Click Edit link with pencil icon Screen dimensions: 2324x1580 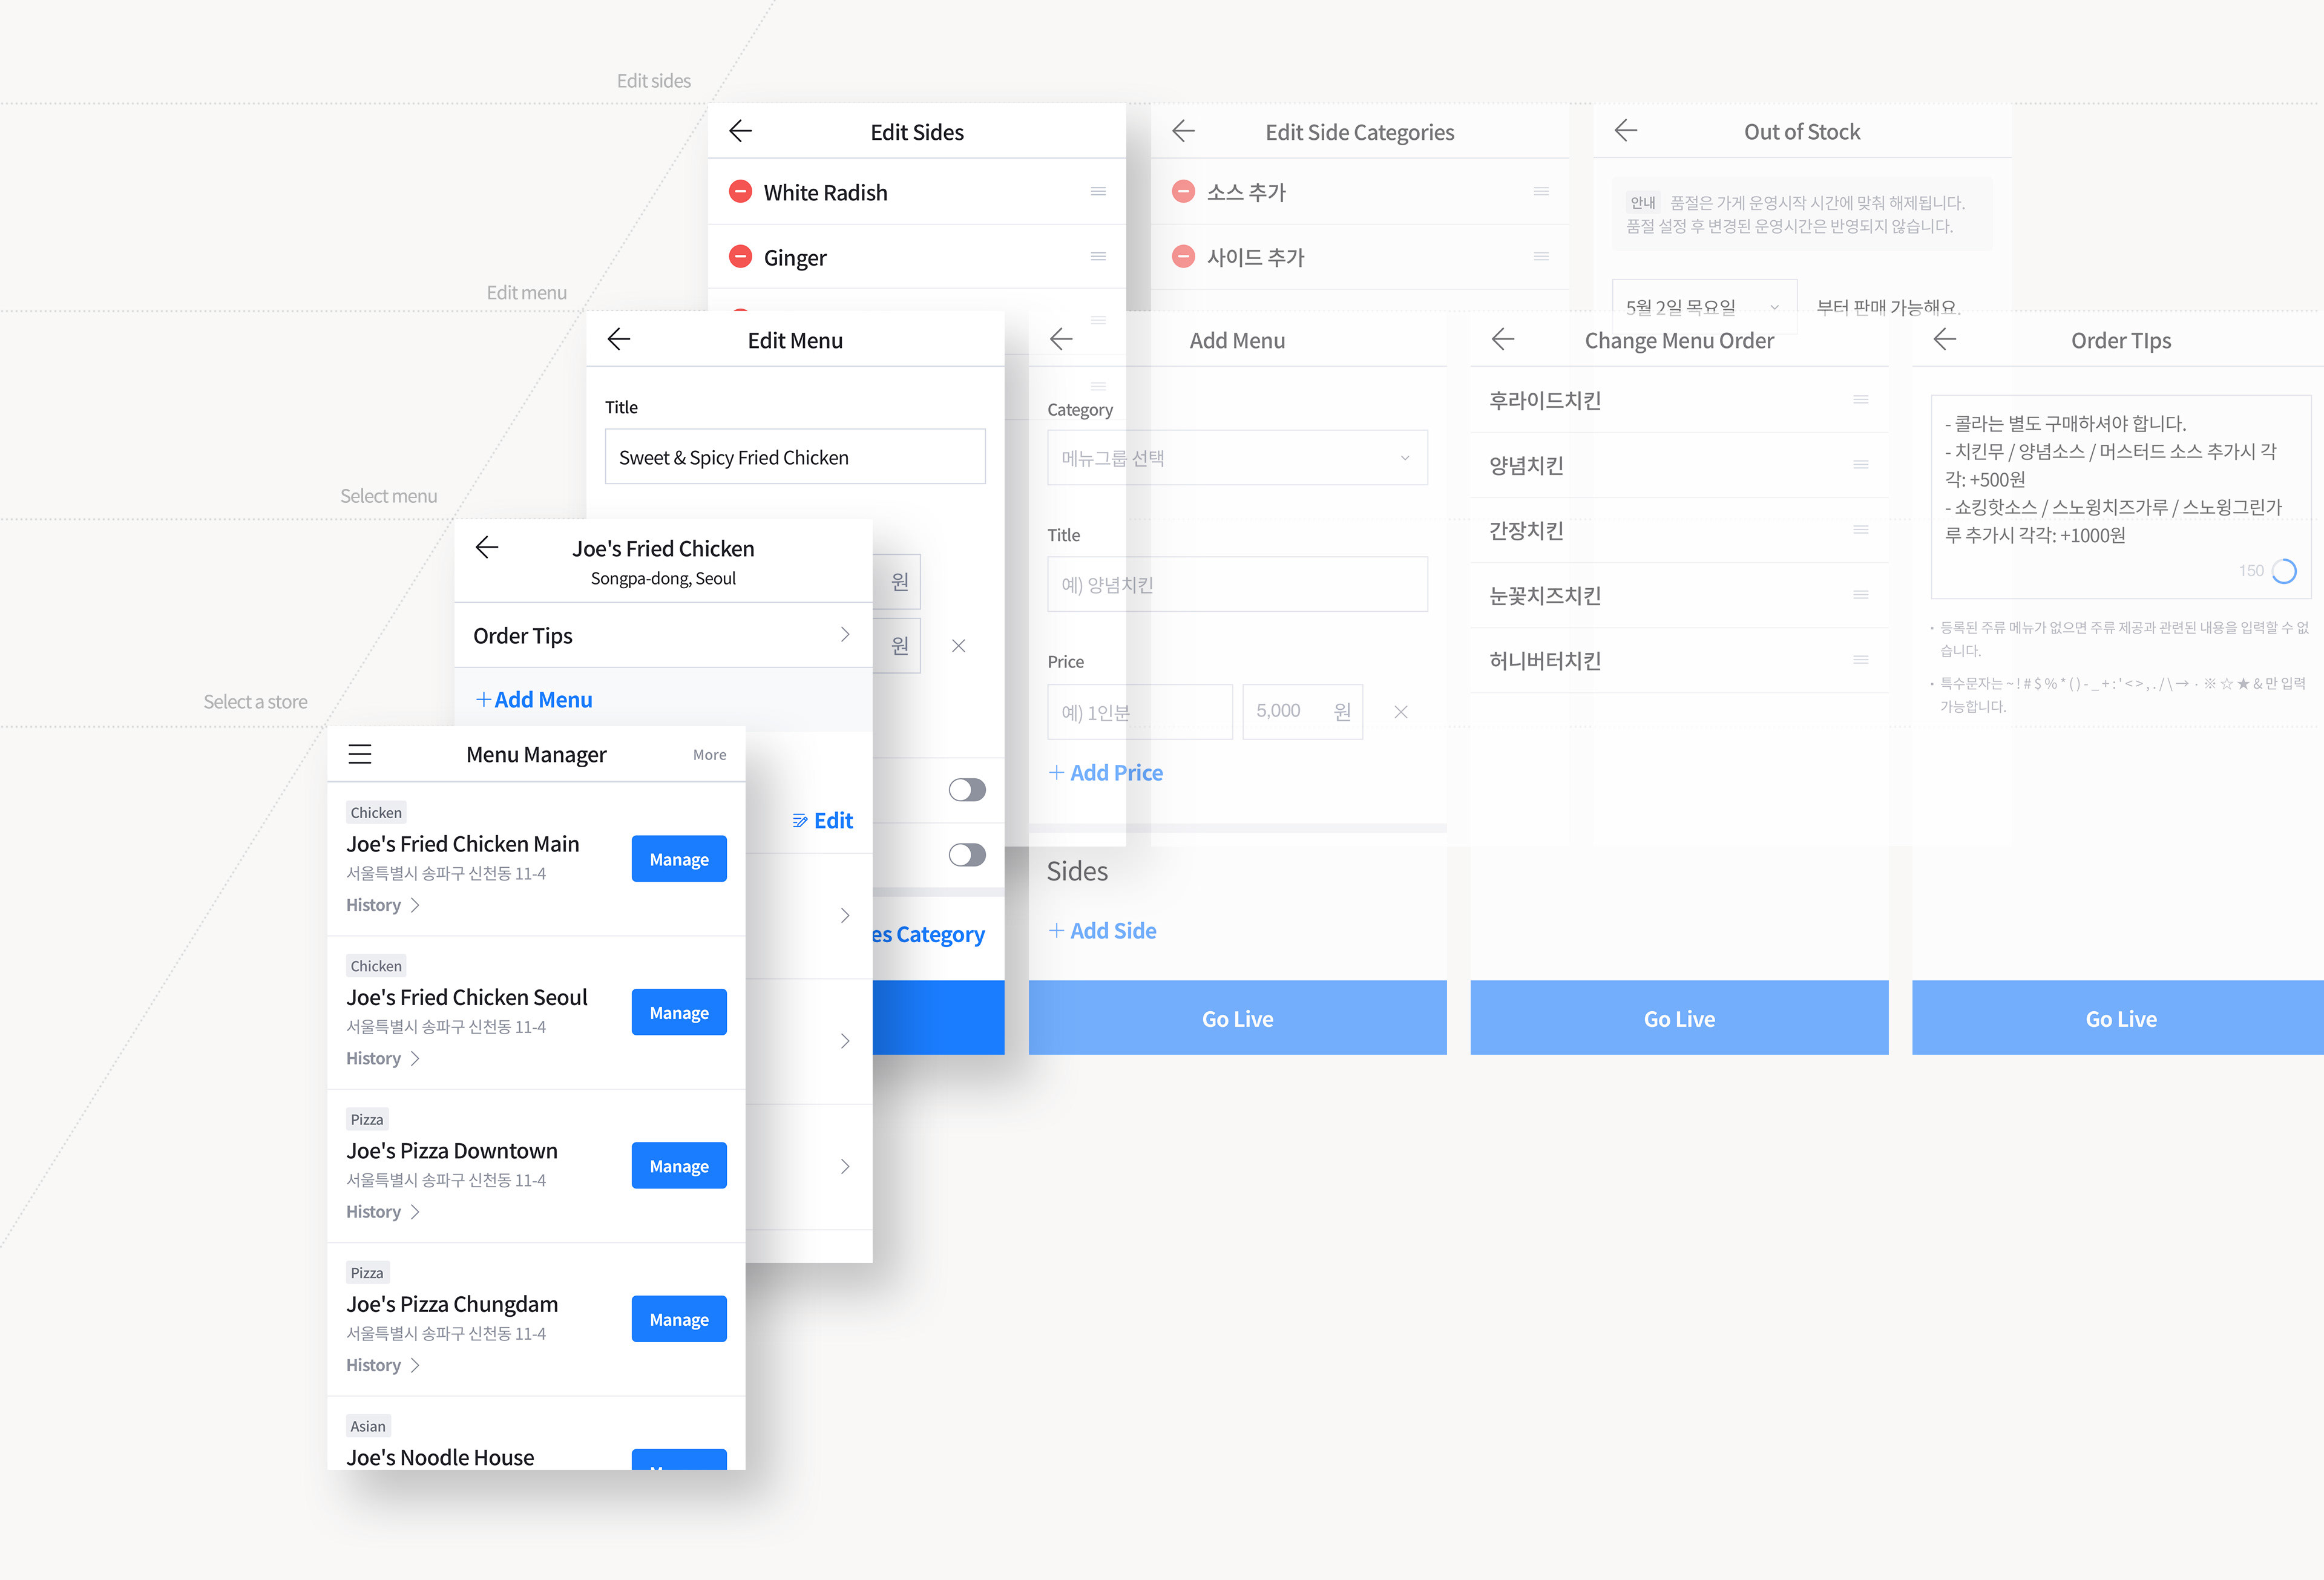click(x=822, y=821)
